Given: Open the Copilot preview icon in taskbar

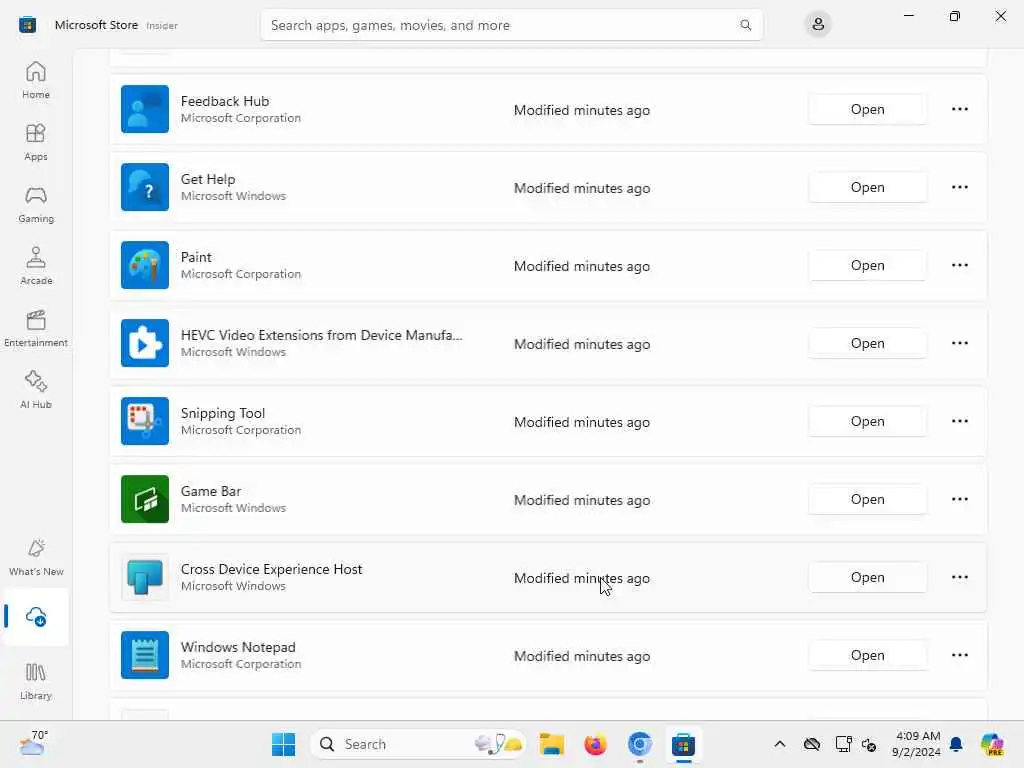Looking at the screenshot, I should 992,744.
